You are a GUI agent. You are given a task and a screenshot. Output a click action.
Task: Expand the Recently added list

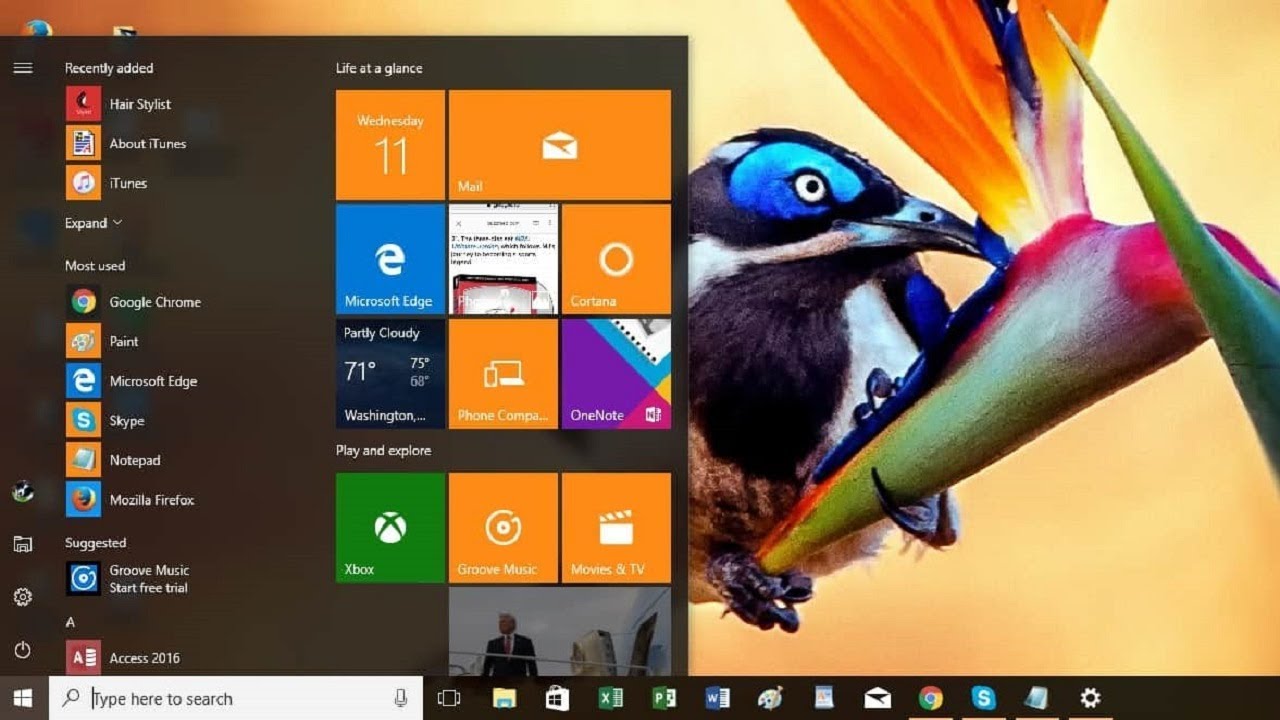[94, 223]
